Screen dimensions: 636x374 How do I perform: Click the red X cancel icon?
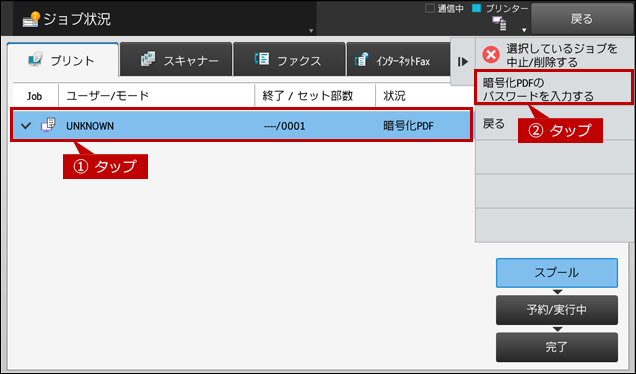[x=491, y=54]
